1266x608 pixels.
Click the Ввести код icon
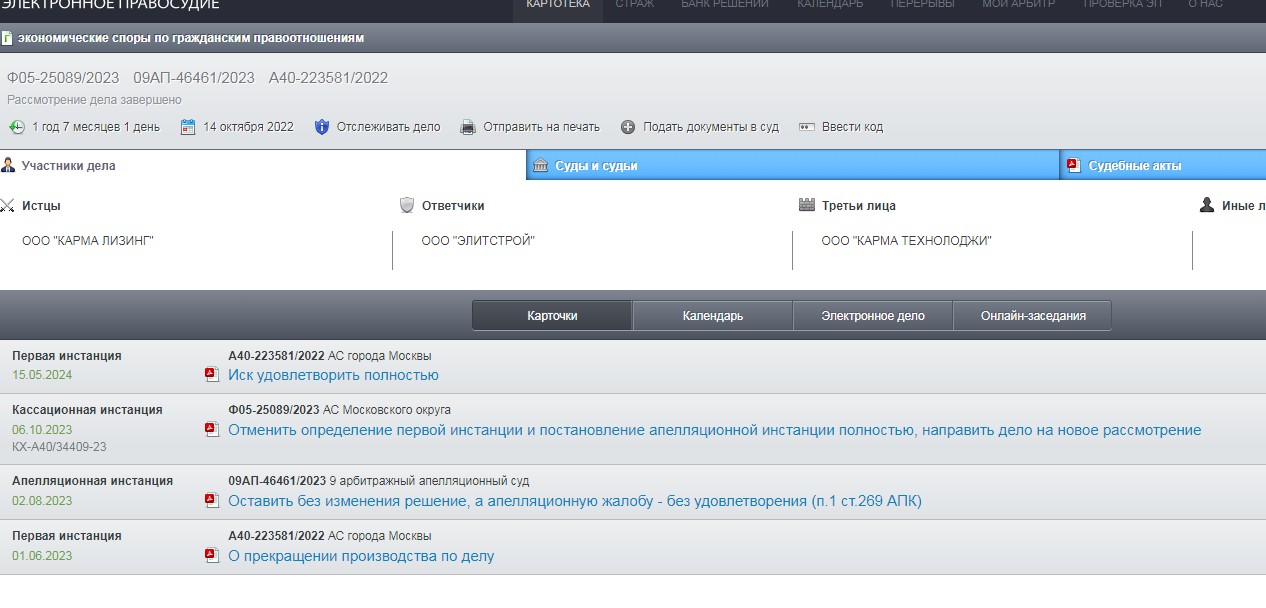803,127
